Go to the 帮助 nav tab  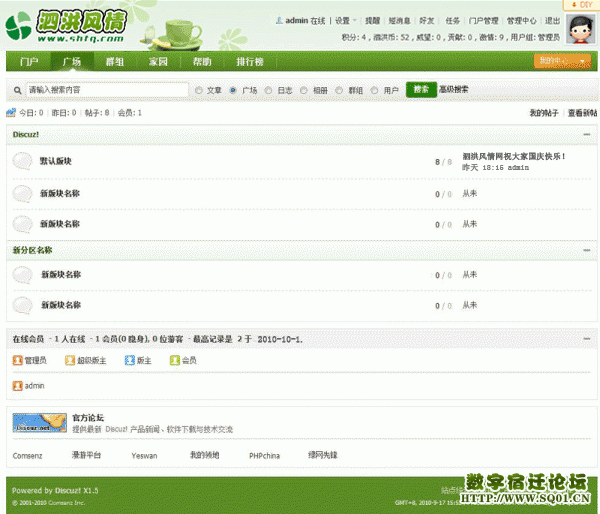[202, 62]
